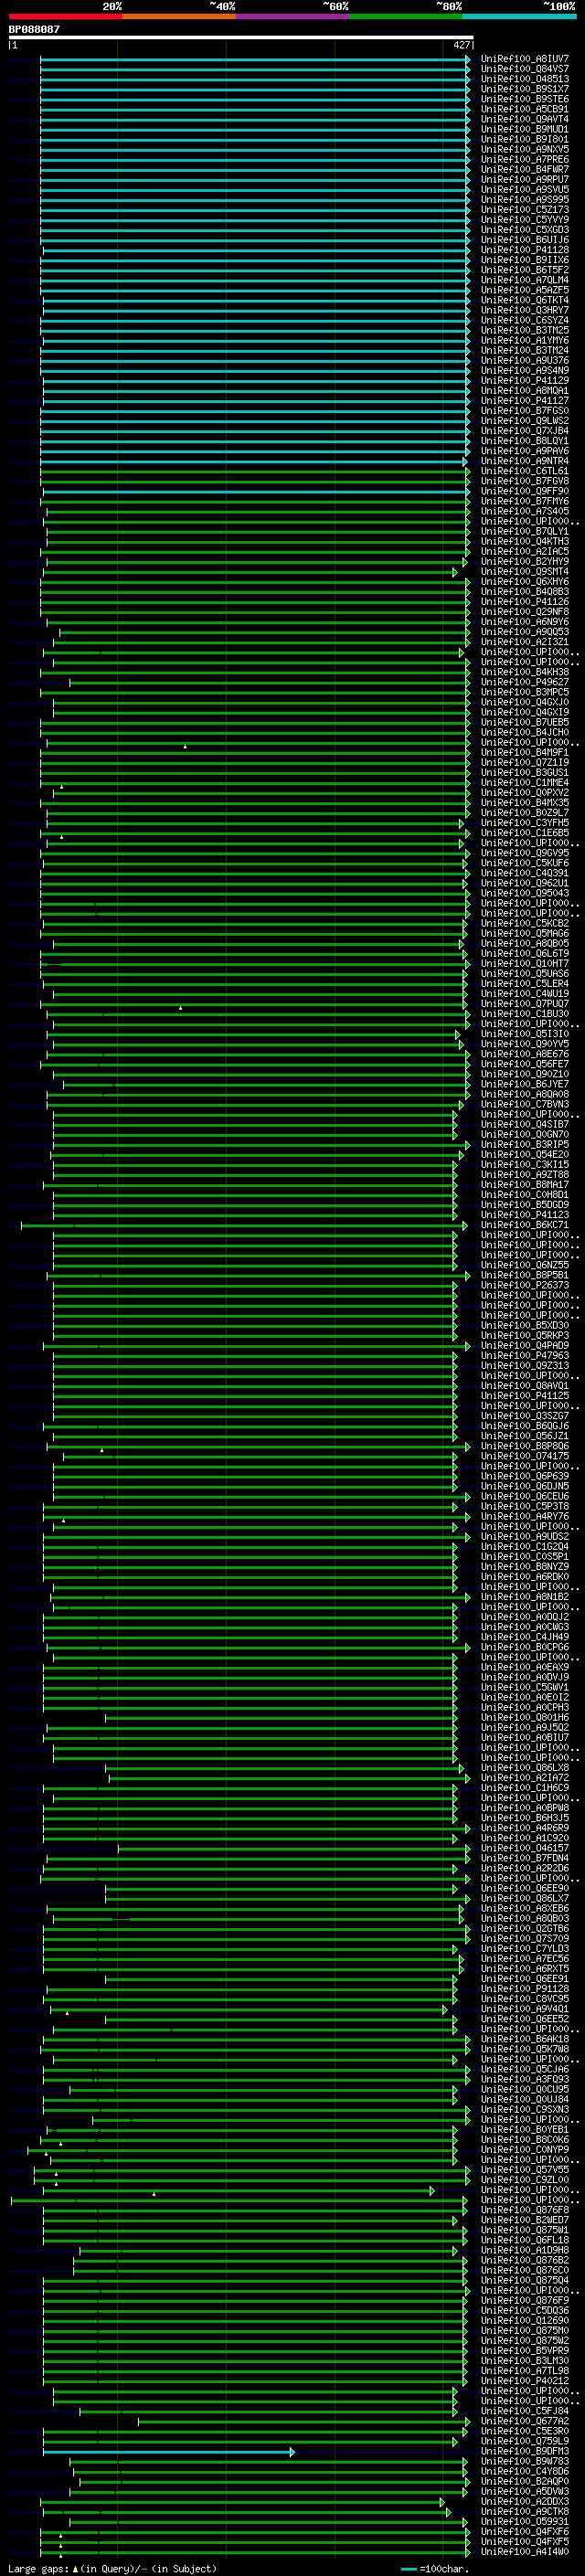Open hit UniRef100_Q84VS7
The image size is (585, 2576).
tap(524, 69)
